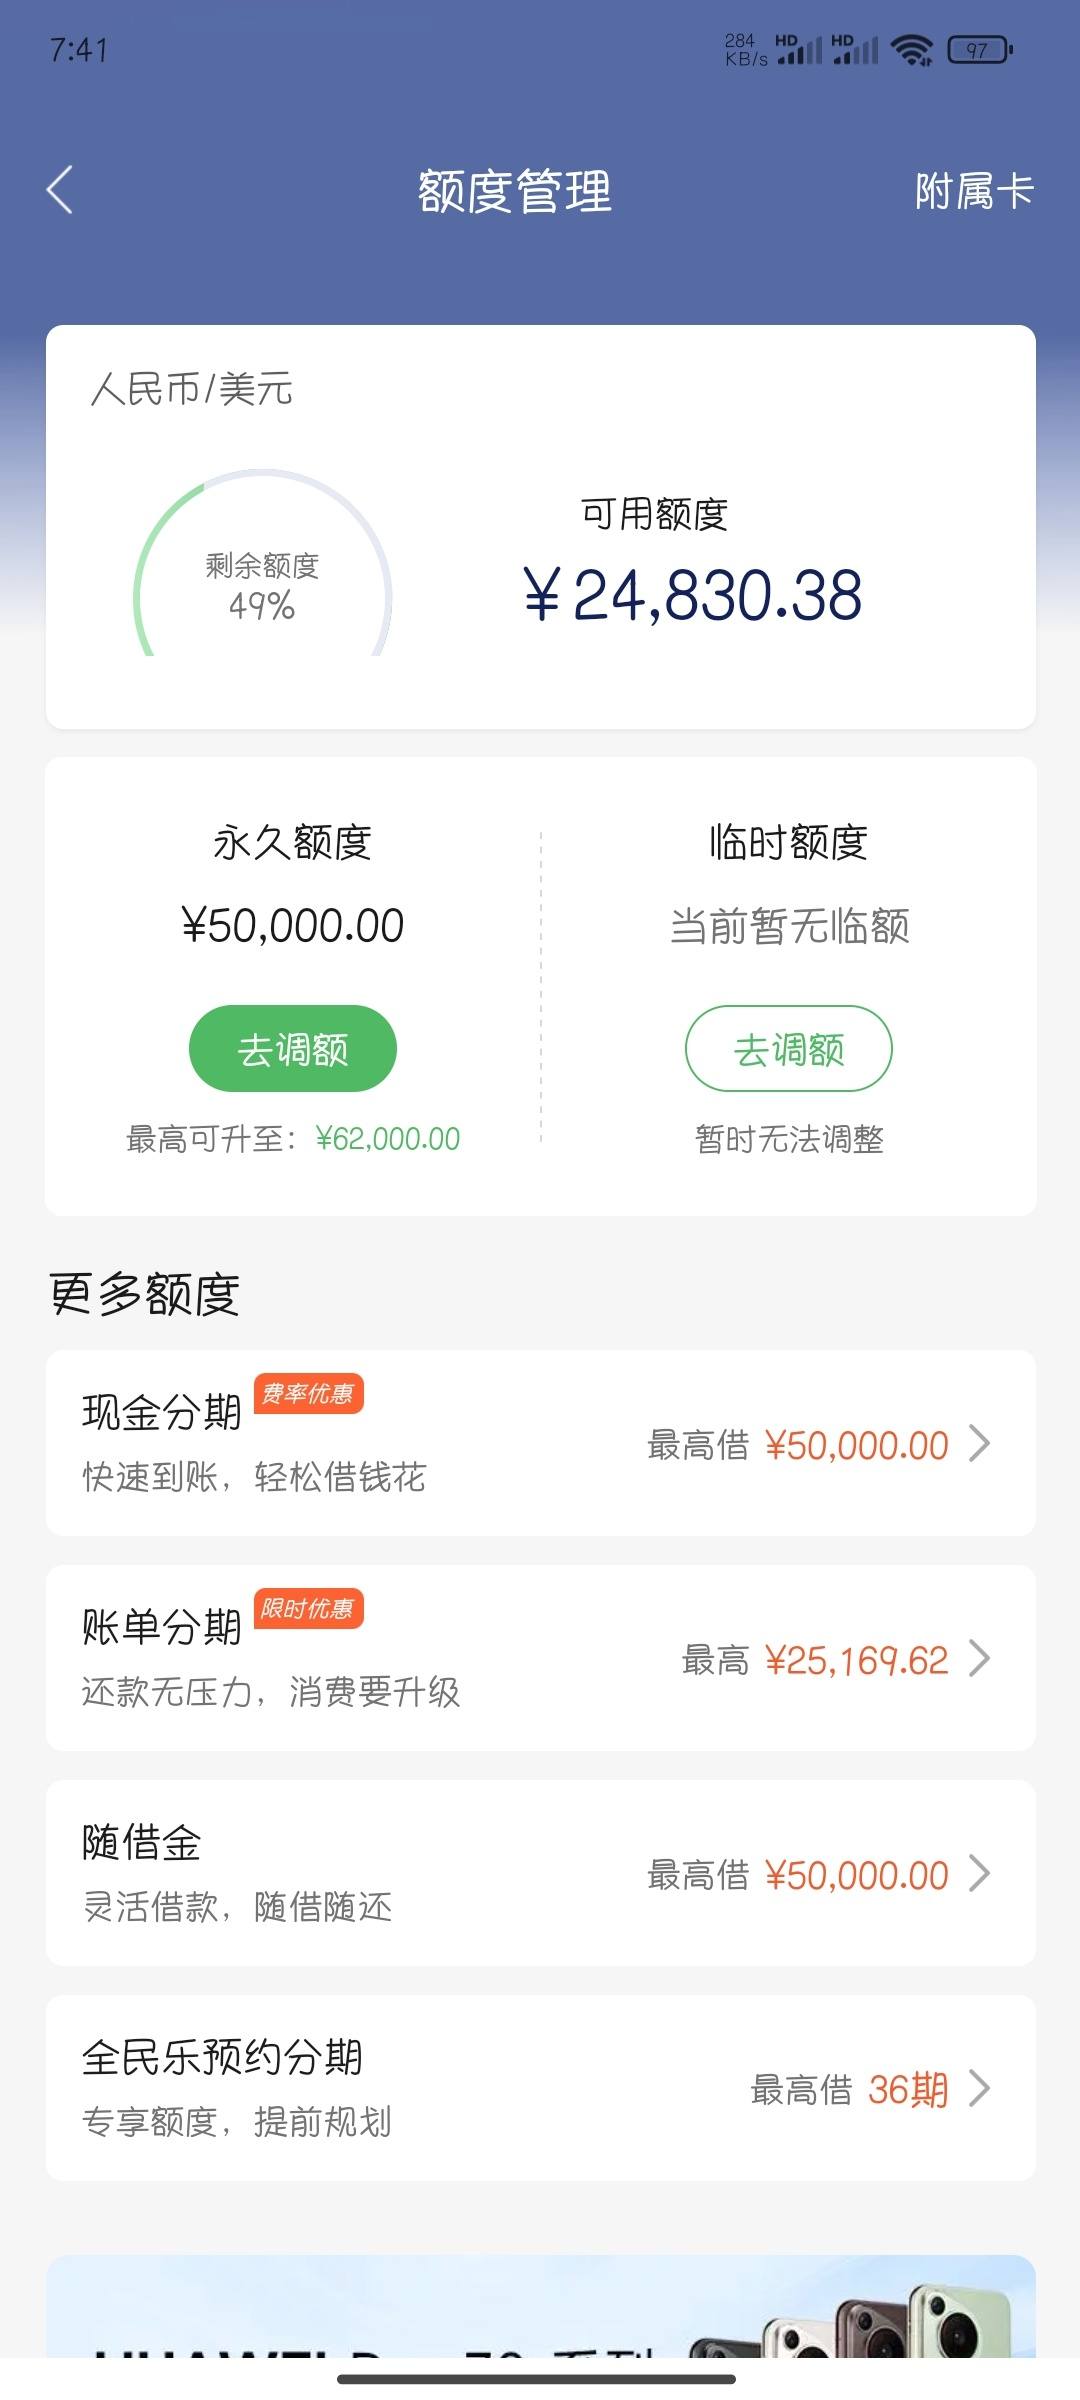
Task: Select the 随借金 list entry
Action: tap(540, 1873)
